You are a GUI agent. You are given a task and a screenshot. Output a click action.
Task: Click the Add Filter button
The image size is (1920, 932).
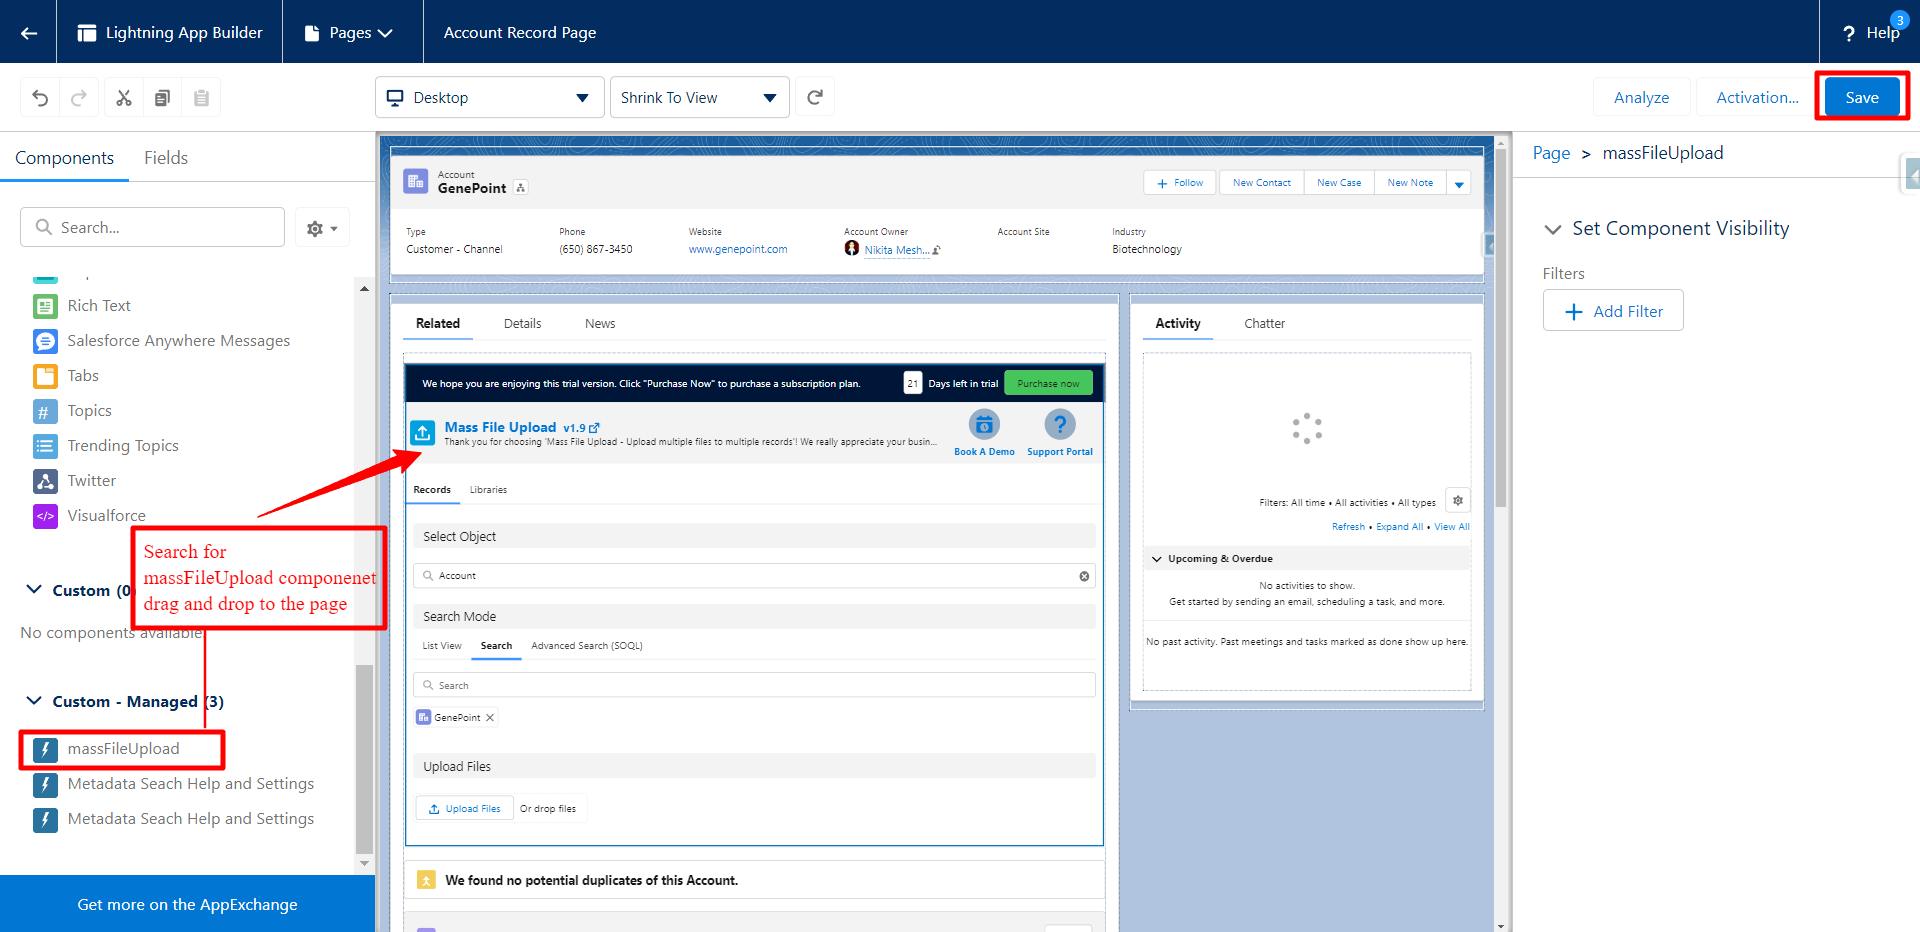click(1613, 311)
